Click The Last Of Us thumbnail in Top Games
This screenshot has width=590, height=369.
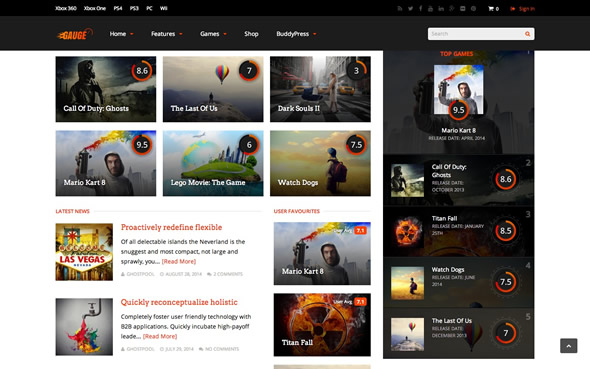(407, 334)
